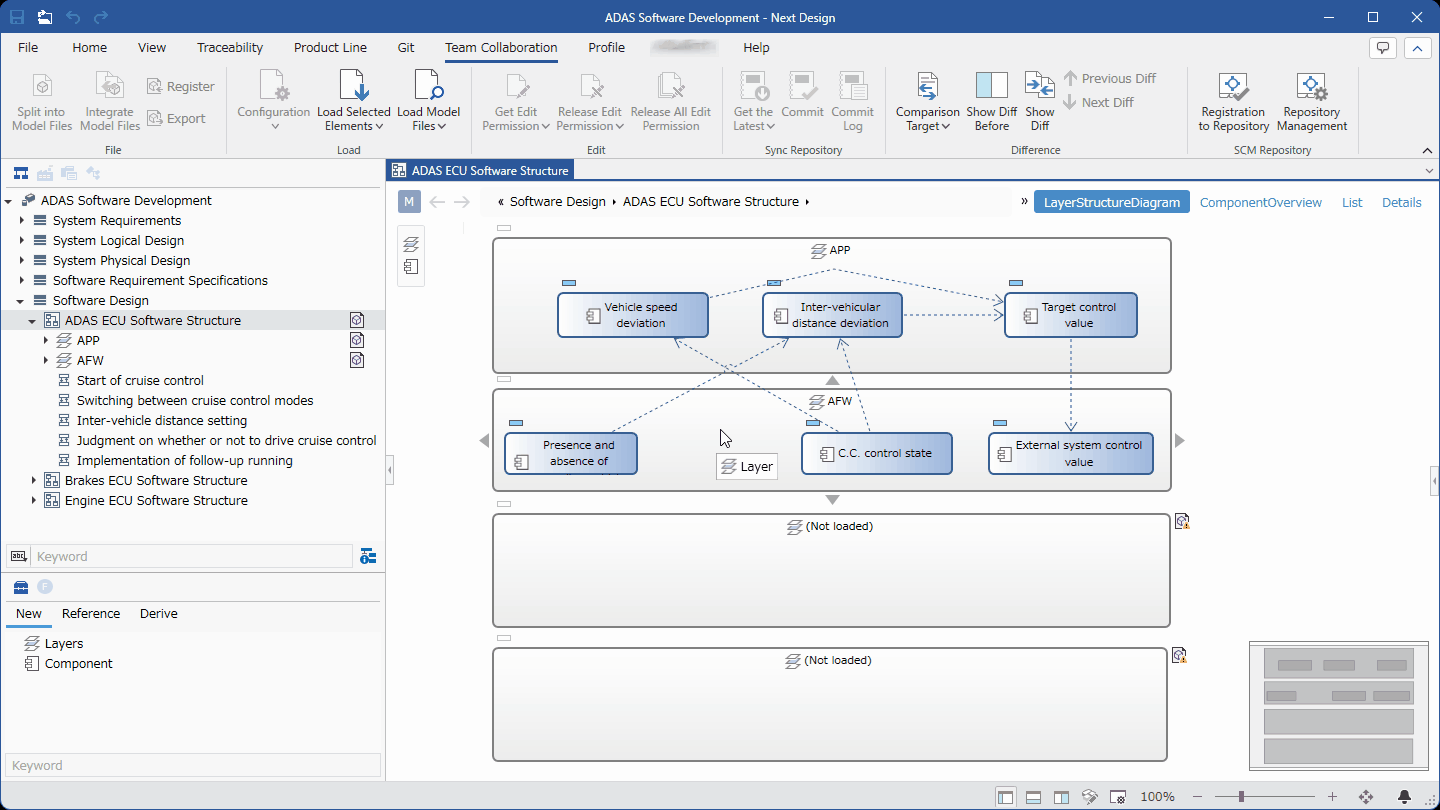
Task: Click the load icon beside APP row
Action: [357, 340]
